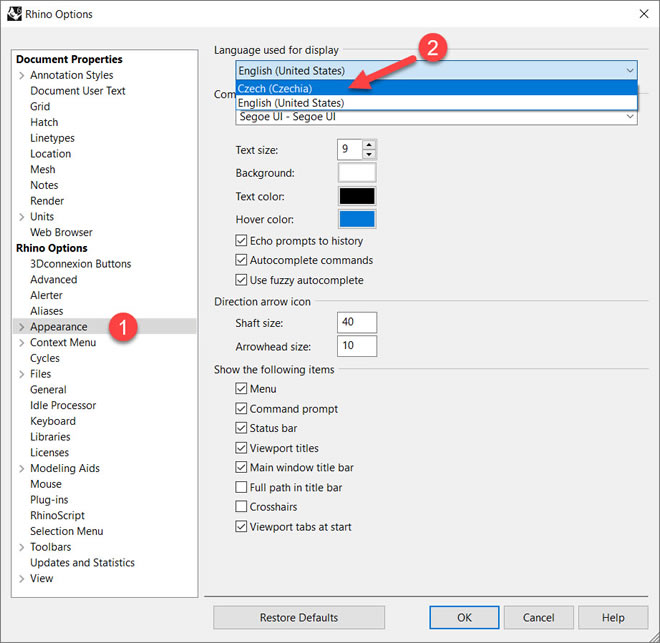
Task: Click the Rhino logo icon in title bar
Action: (14, 14)
